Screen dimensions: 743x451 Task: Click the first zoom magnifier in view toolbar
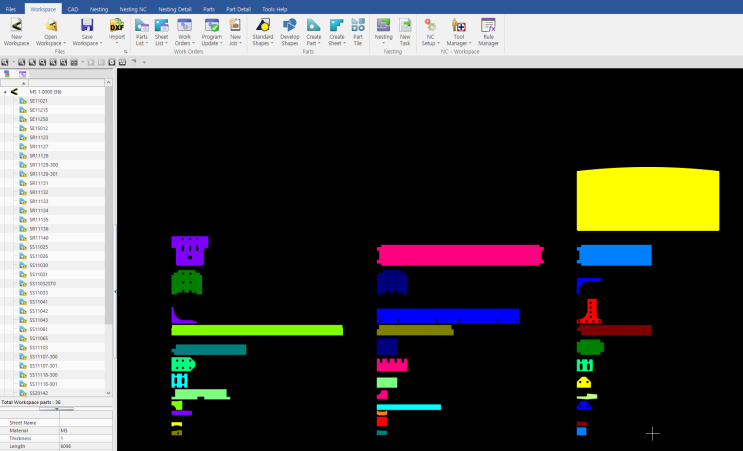[x=4, y=62]
